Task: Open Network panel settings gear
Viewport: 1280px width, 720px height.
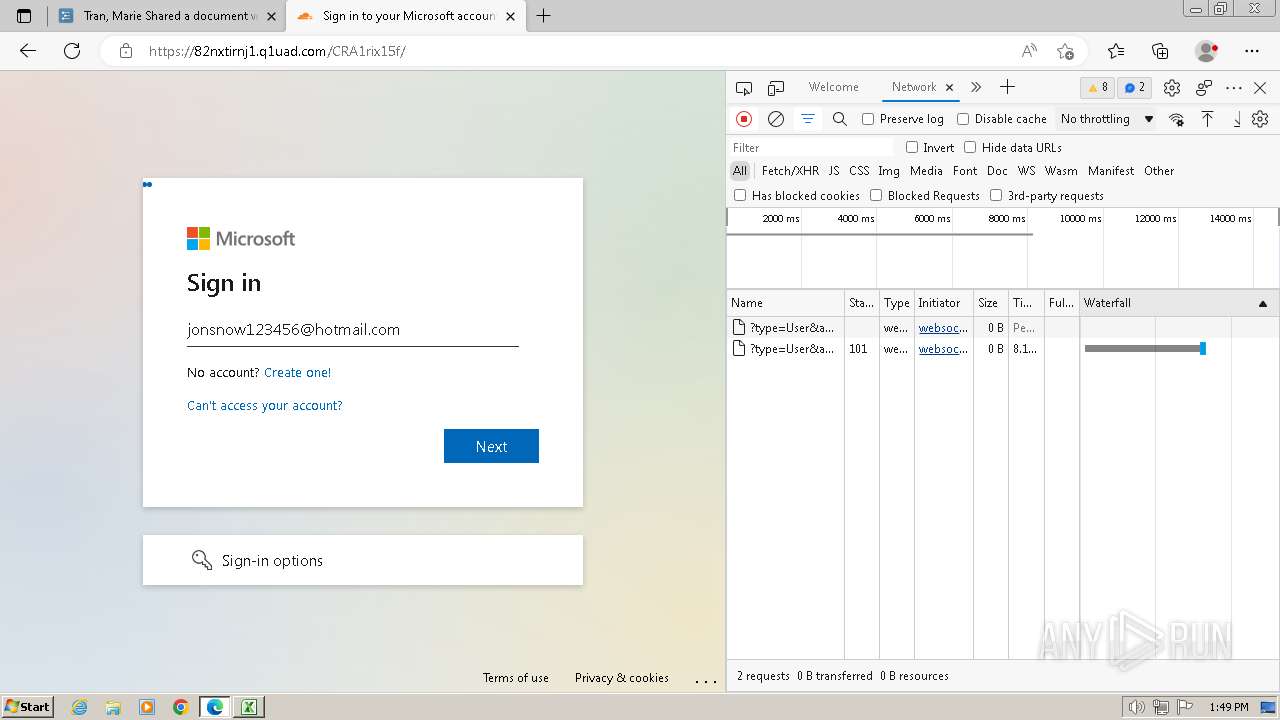Action: click(1260, 119)
